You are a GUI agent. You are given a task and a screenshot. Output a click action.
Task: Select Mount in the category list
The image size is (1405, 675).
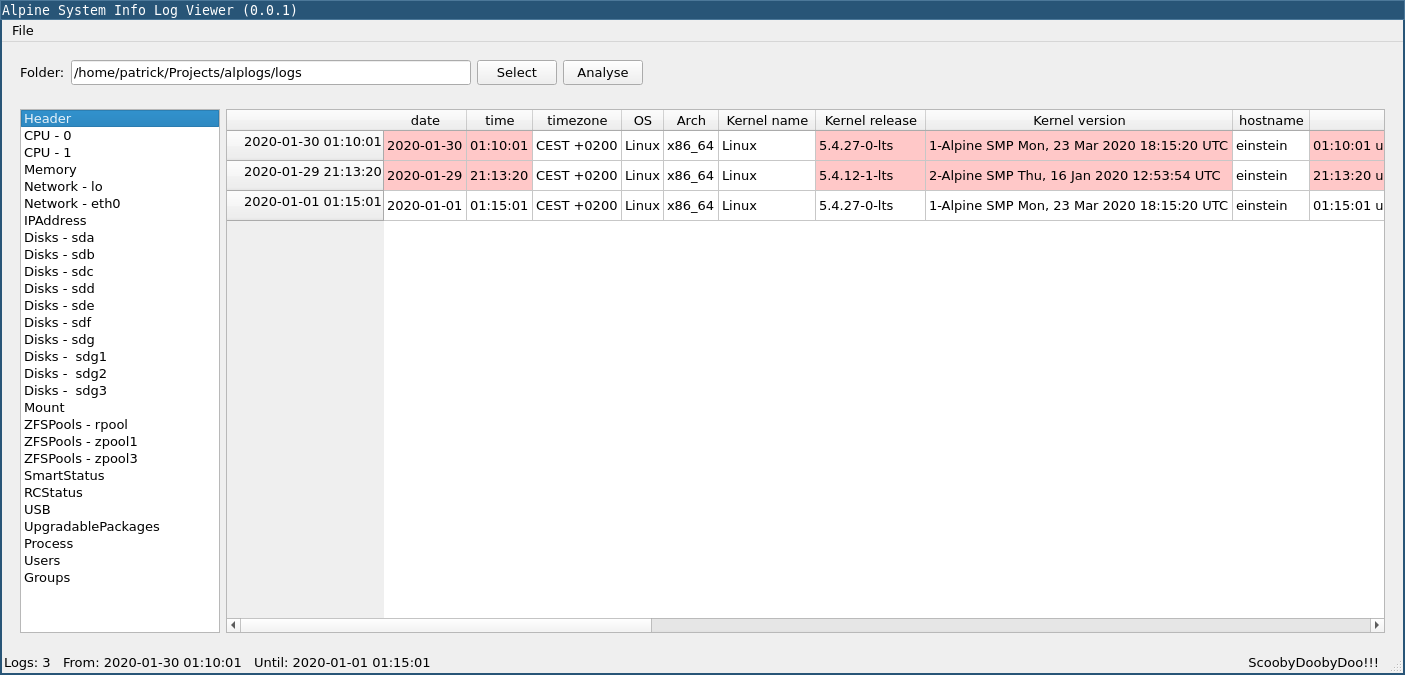pyautogui.click(x=120, y=408)
